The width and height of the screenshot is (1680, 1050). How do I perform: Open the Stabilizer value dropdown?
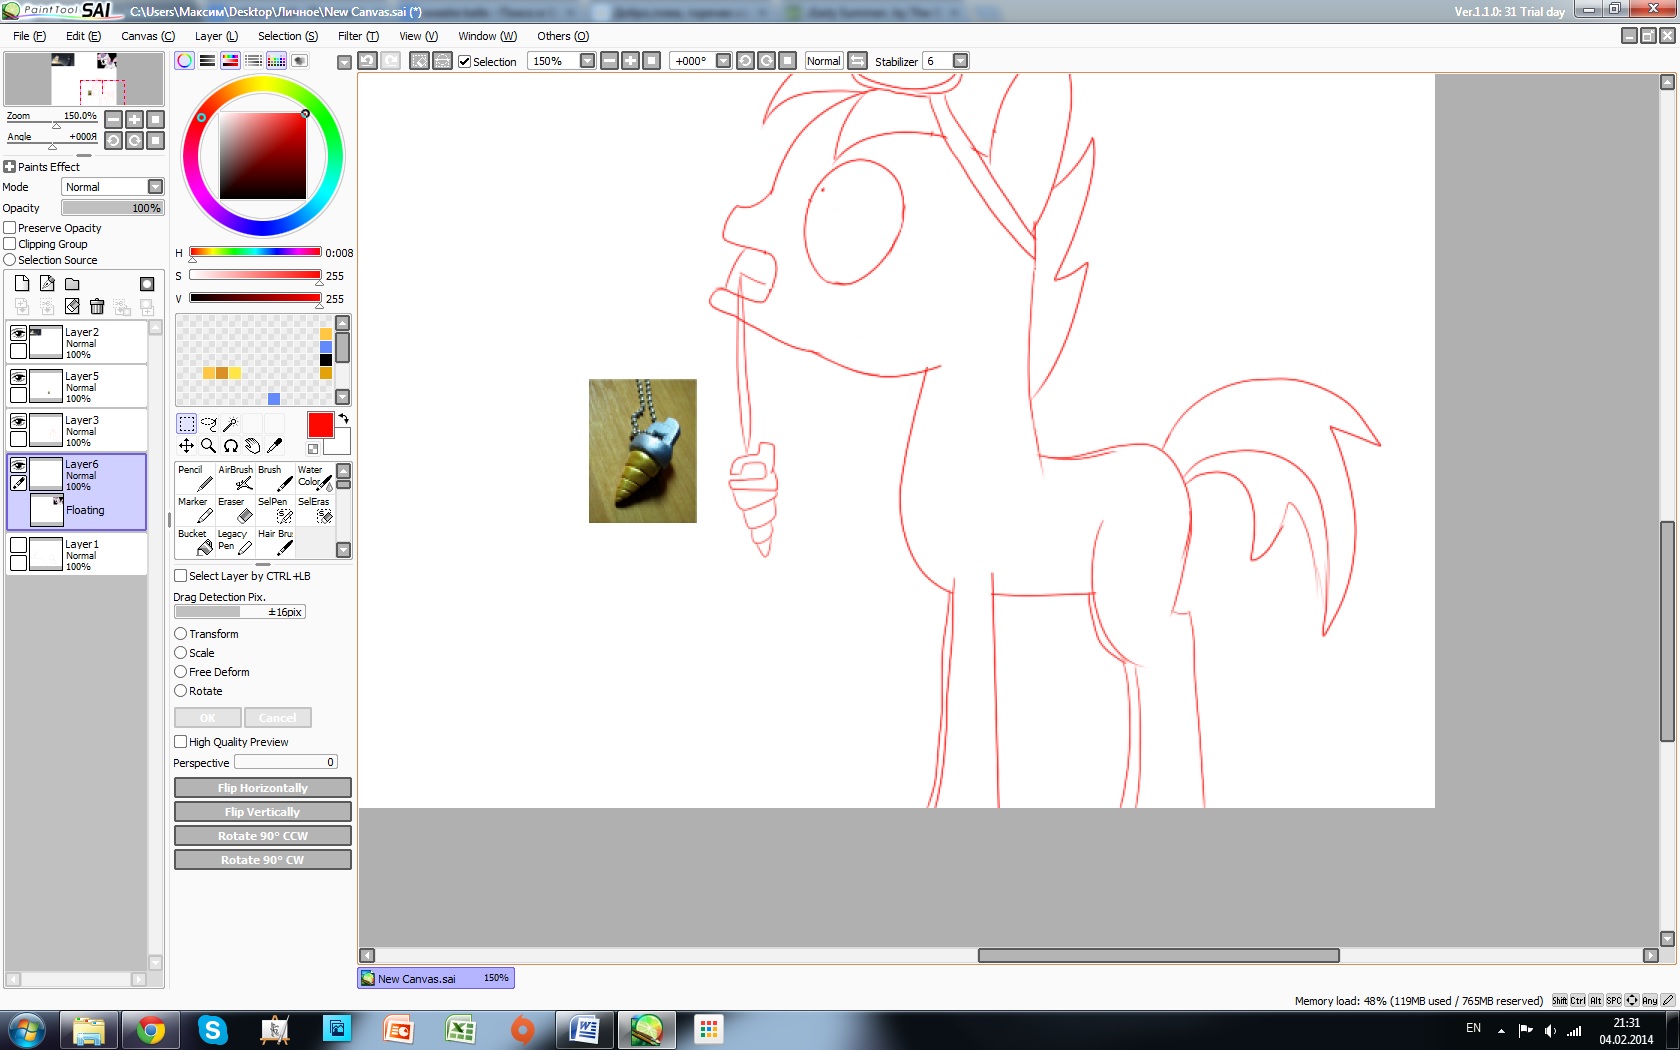pyautogui.click(x=960, y=61)
